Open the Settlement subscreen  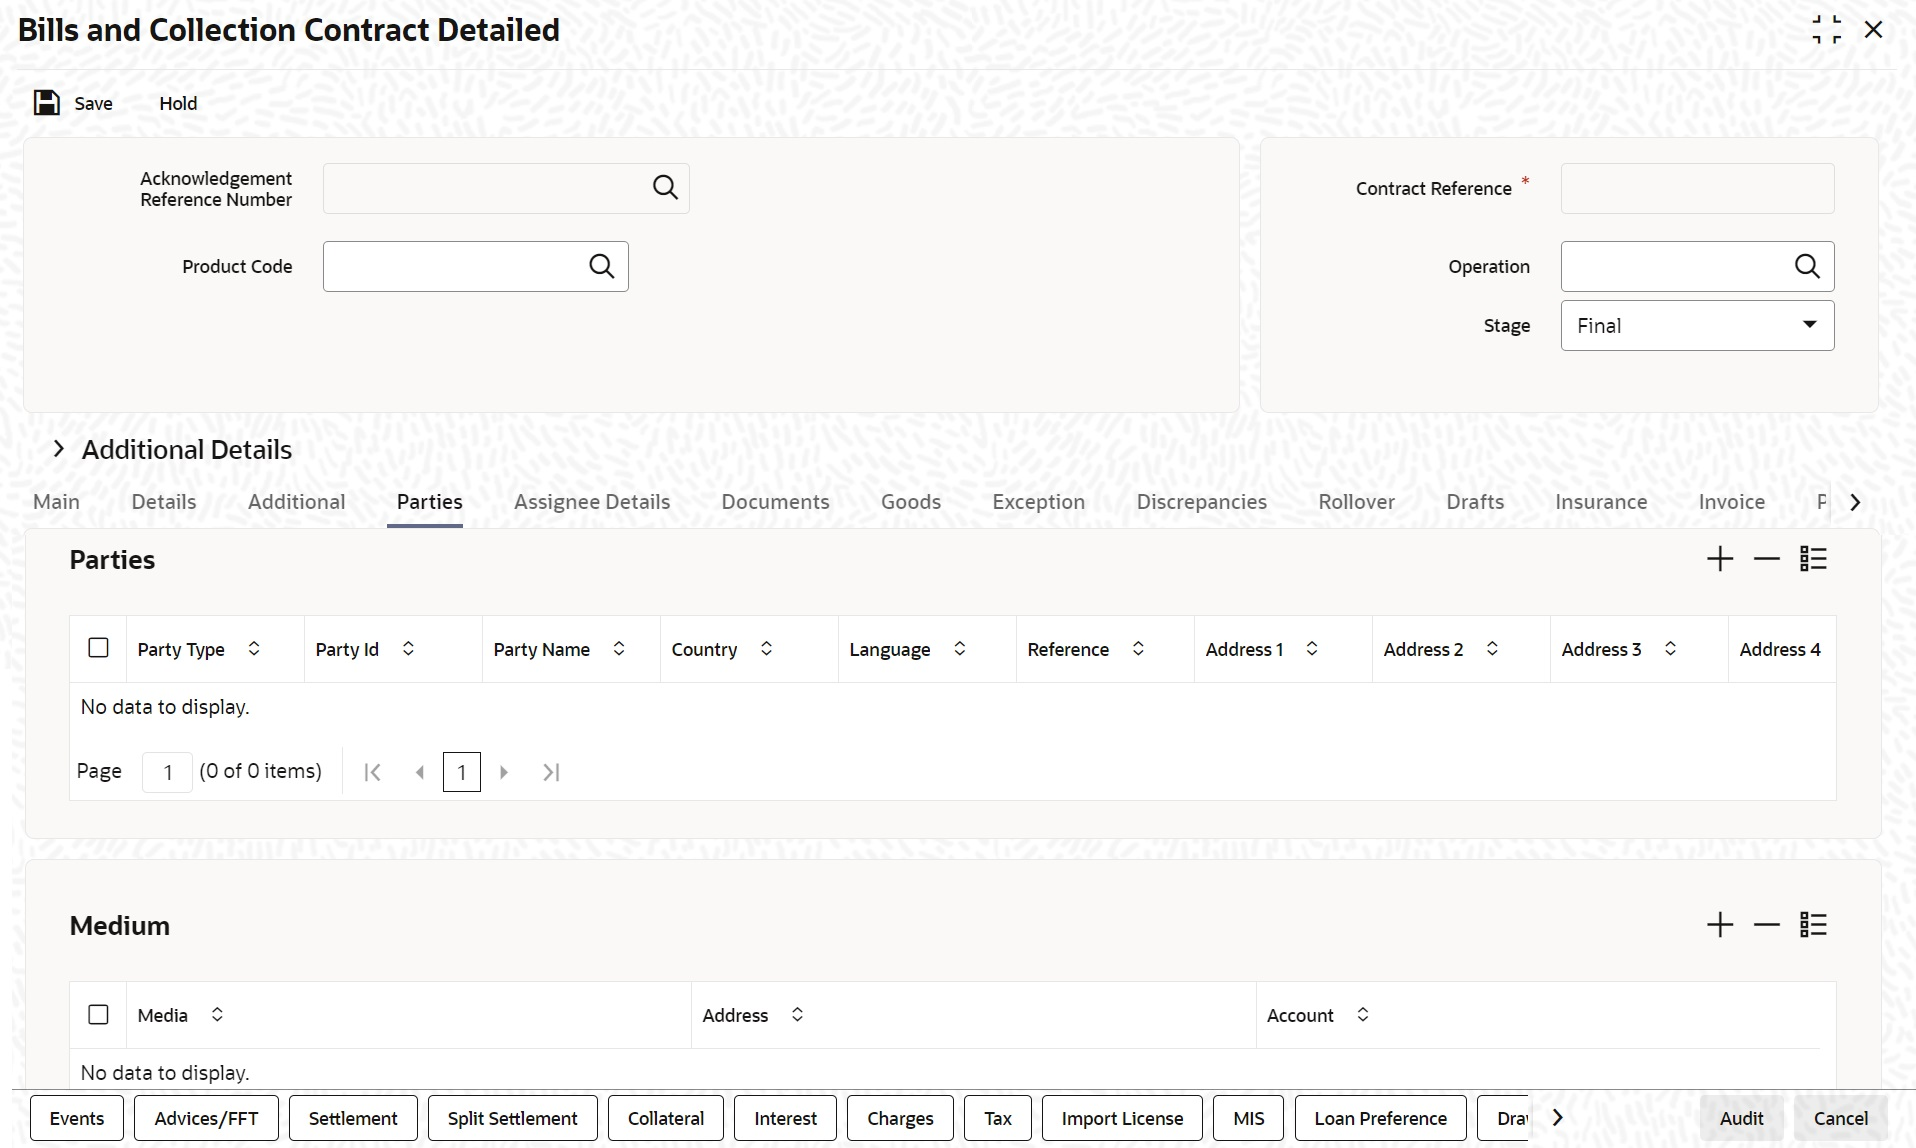point(353,1118)
